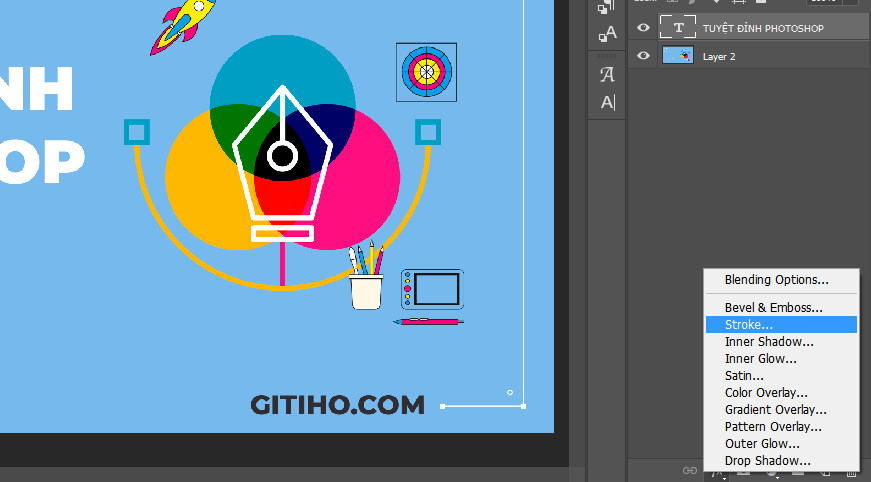The image size is (871, 482).
Task: Add a Drop Shadow effect
Action: (x=781, y=461)
